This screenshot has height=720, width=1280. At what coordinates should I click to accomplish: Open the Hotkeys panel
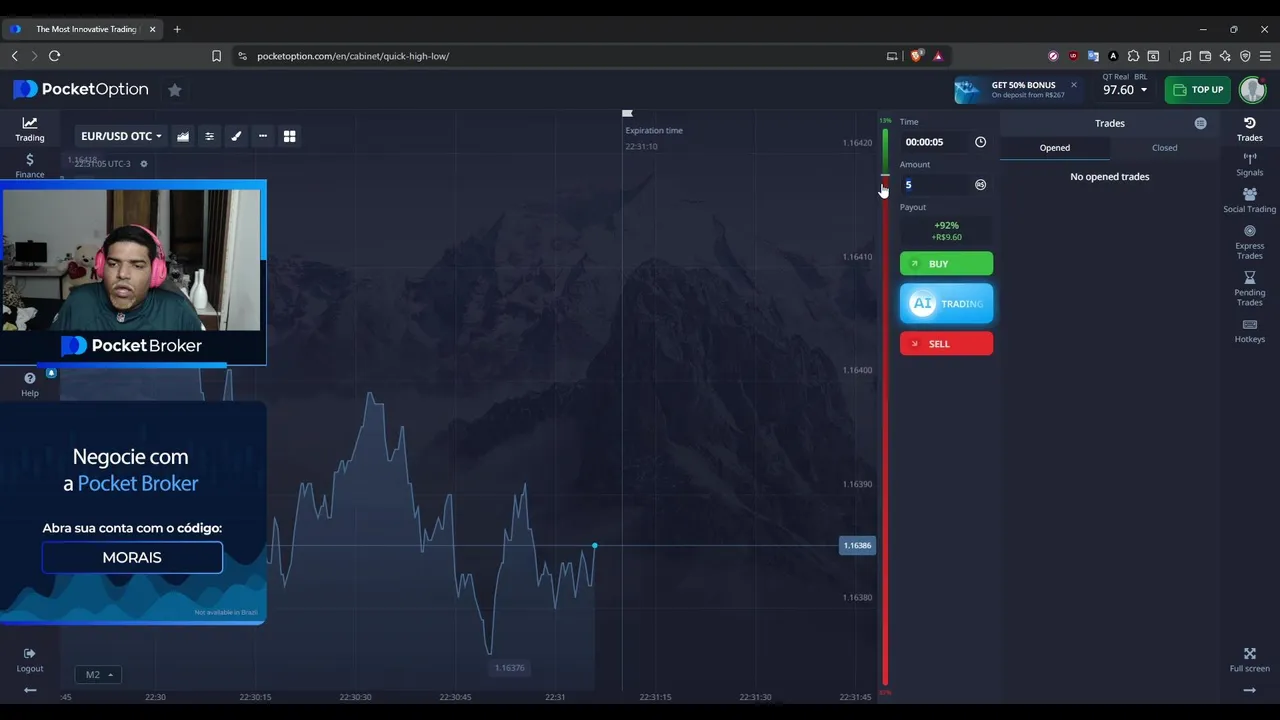[1250, 331]
